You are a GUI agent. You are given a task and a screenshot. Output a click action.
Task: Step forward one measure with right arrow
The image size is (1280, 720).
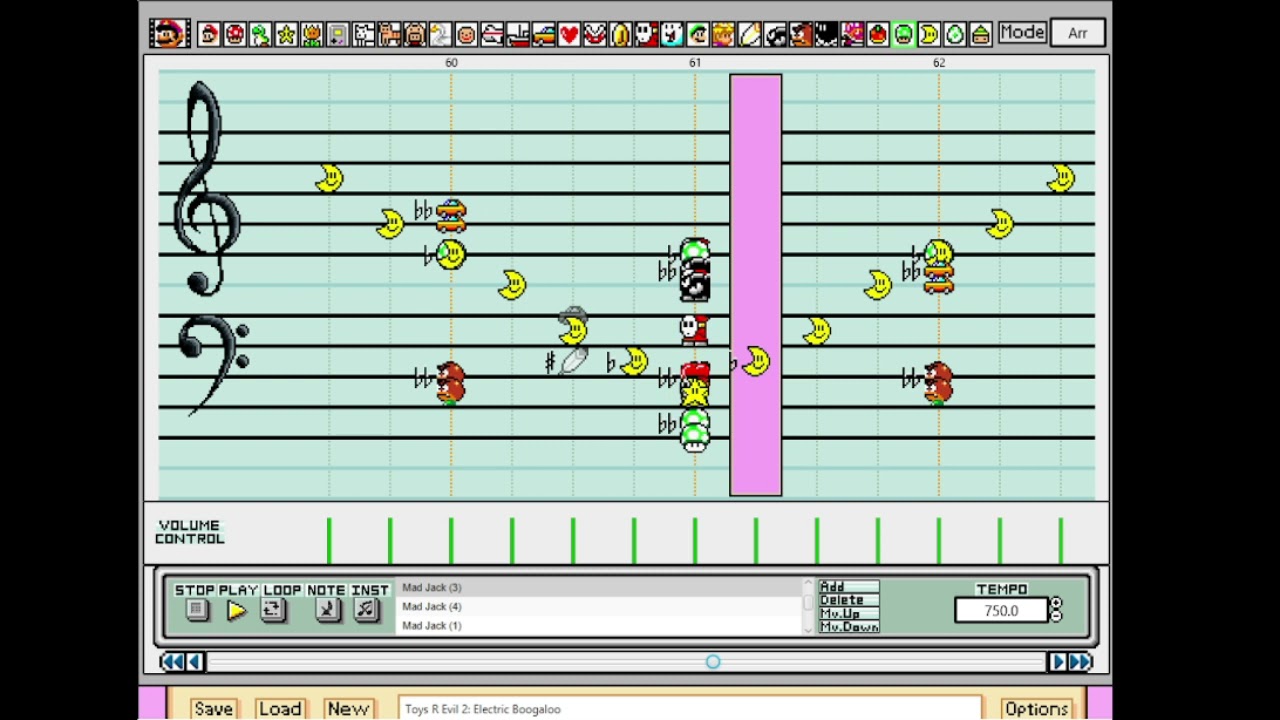(1057, 662)
